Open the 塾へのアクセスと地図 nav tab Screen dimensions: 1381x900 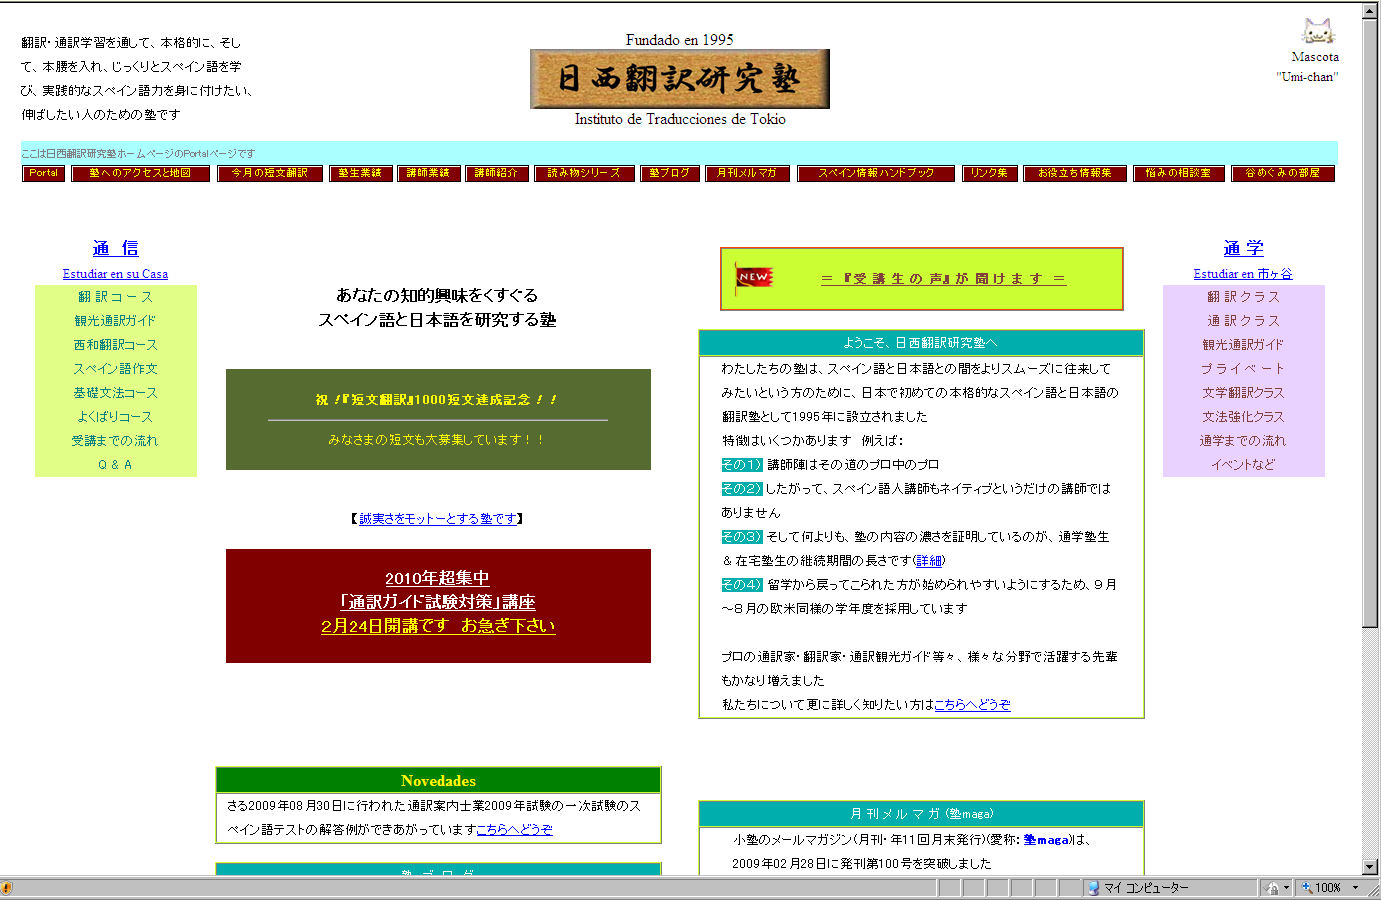140,173
